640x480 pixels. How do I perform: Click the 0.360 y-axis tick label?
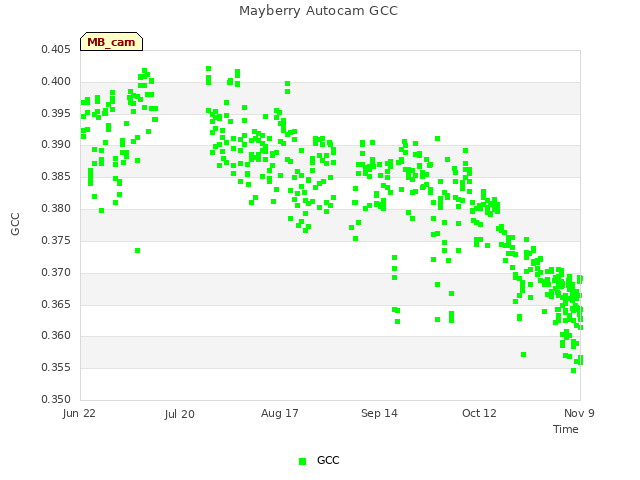[x=56, y=336]
